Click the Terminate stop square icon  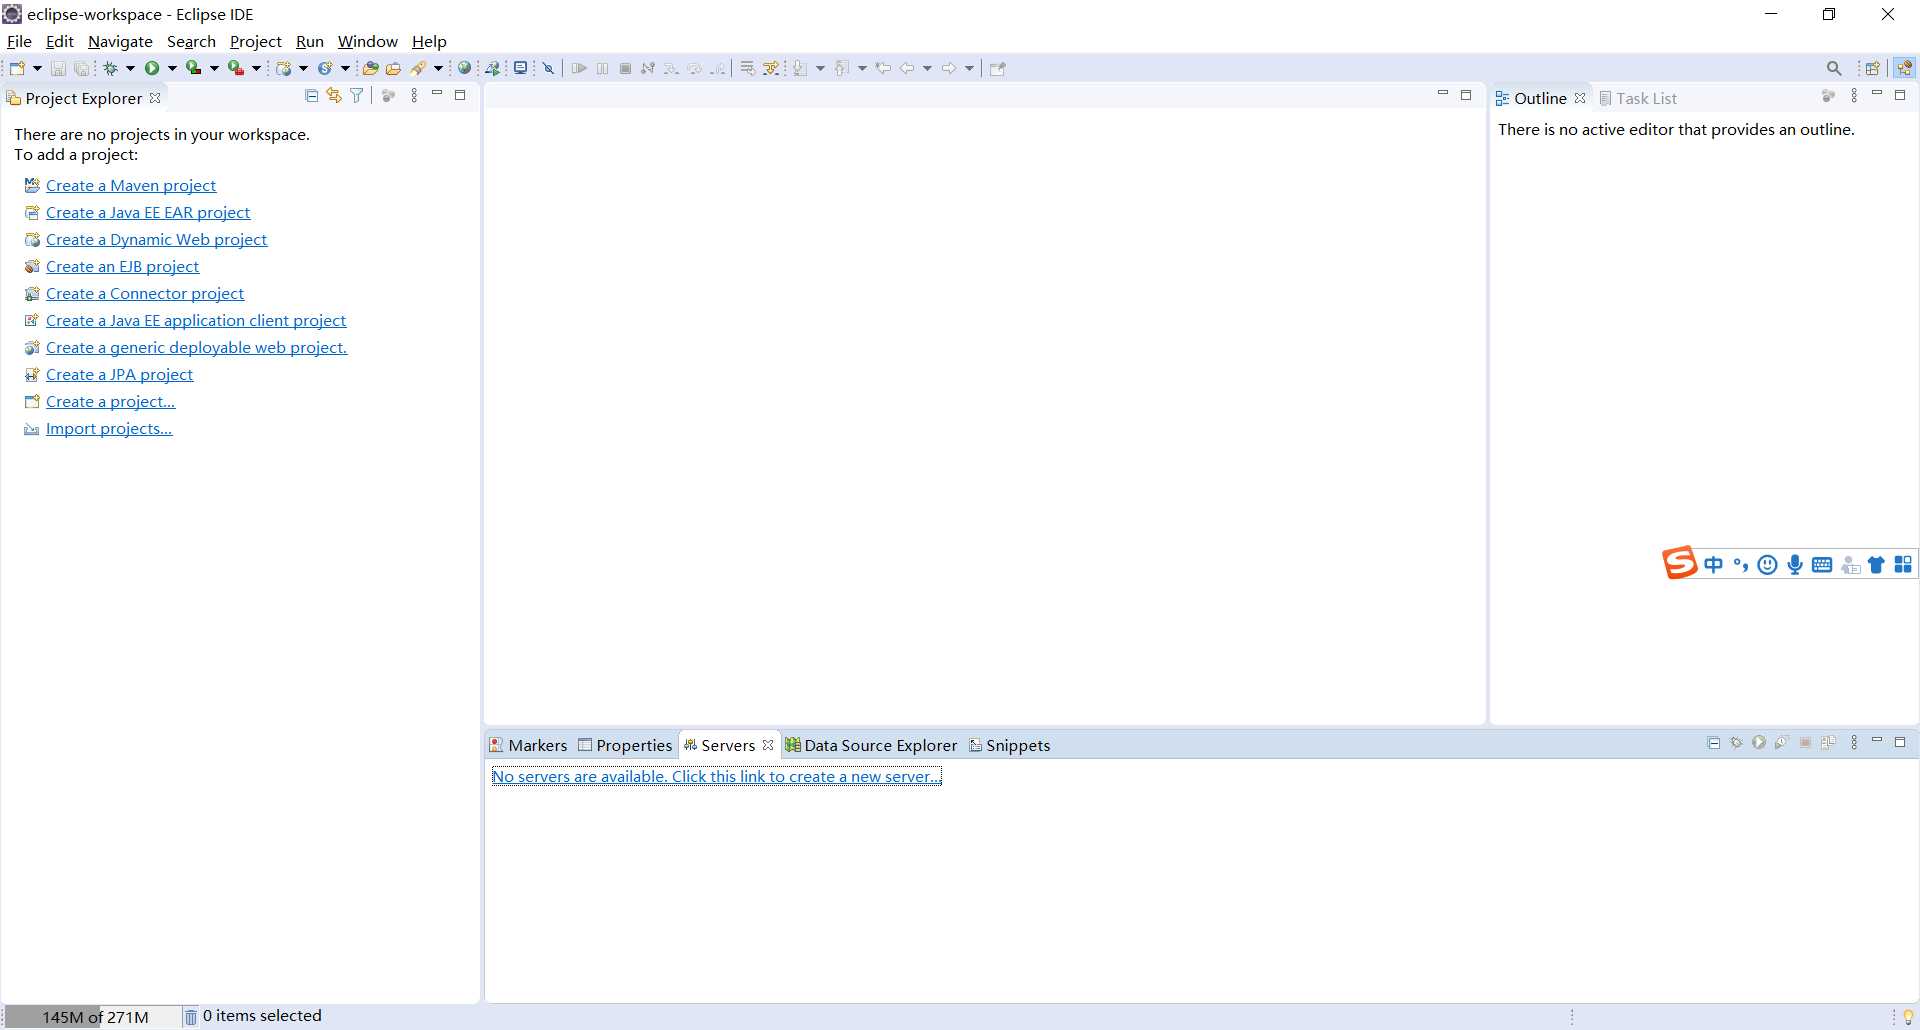tap(625, 68)
